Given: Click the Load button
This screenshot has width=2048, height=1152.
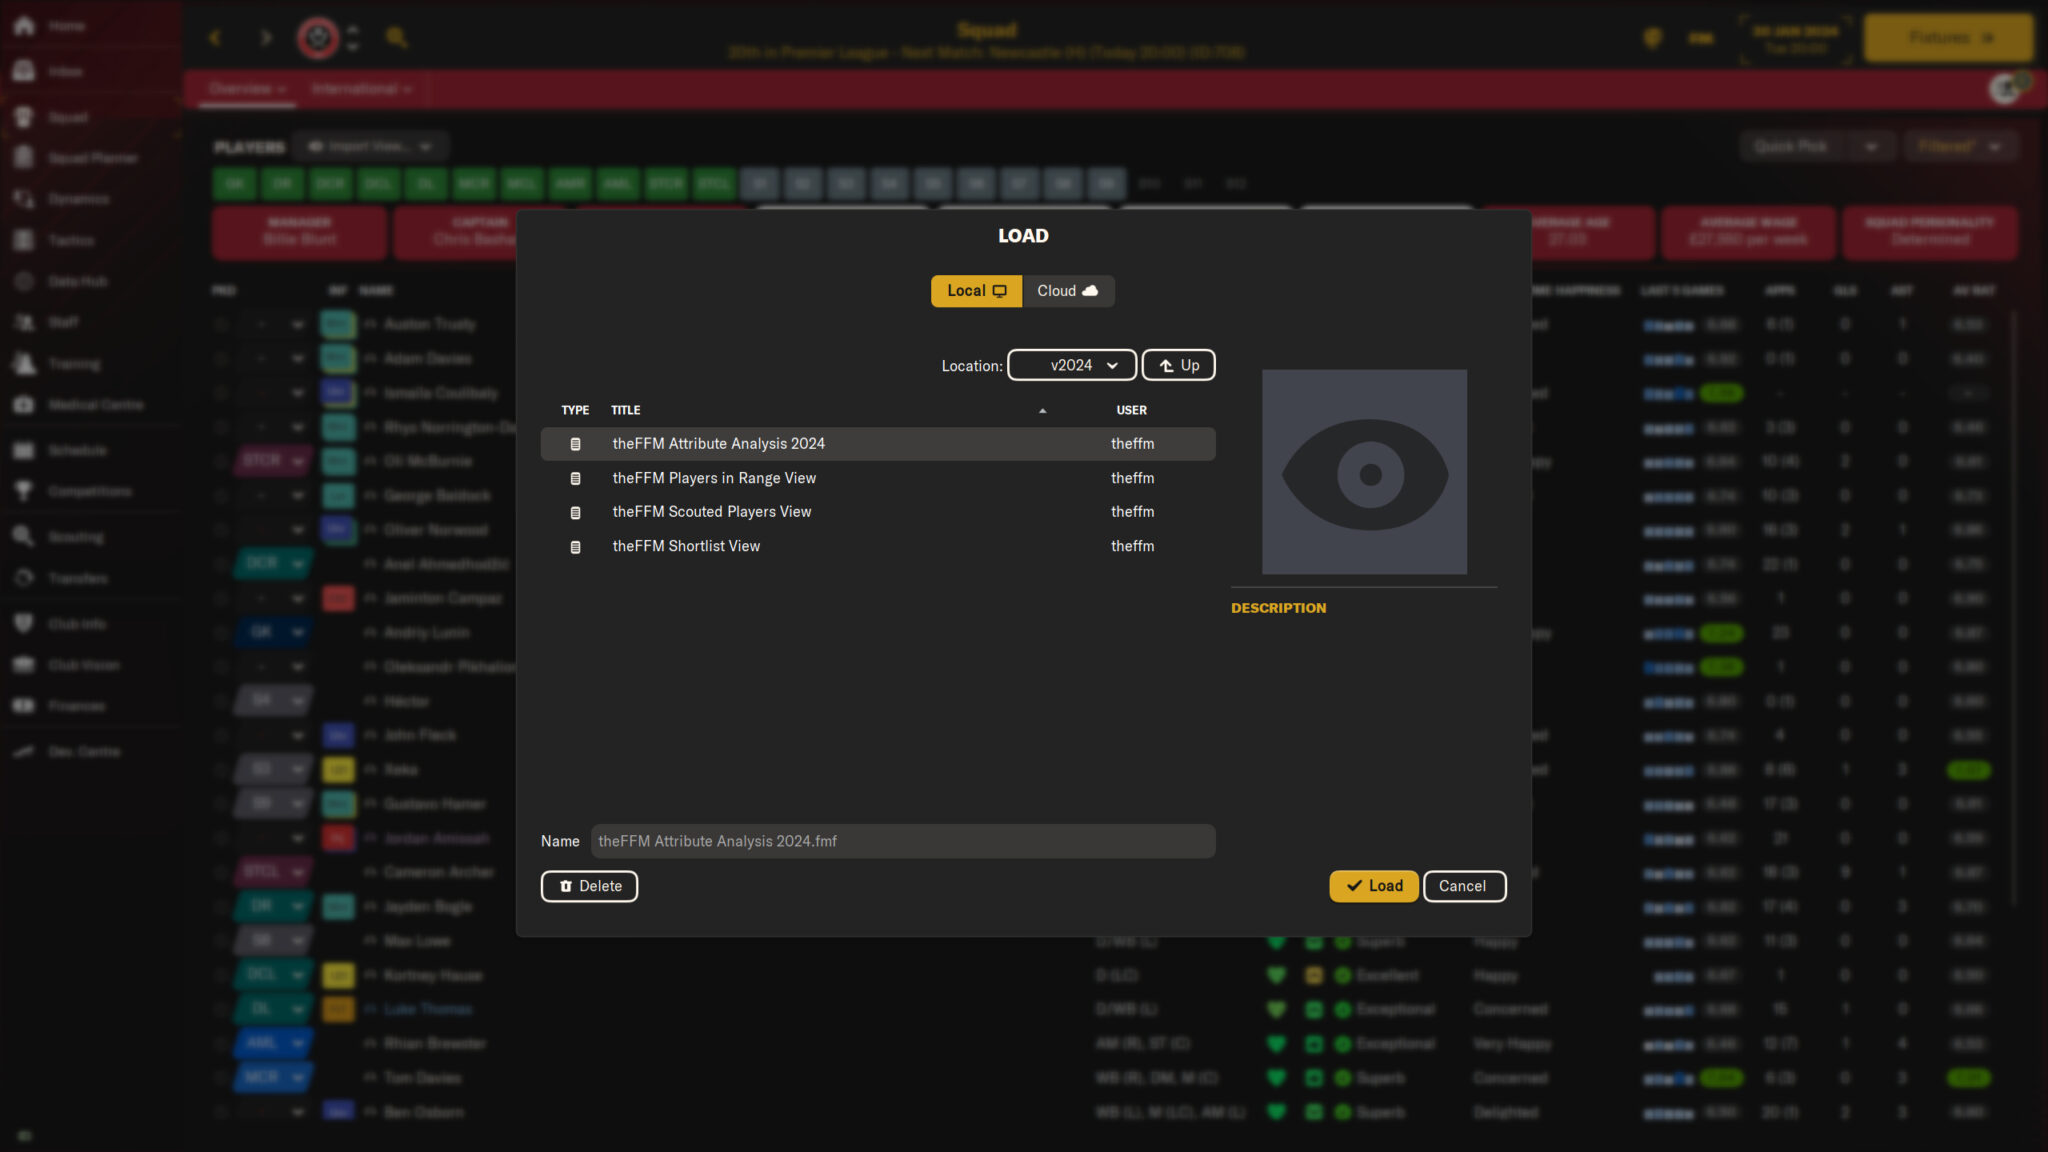Looking at the screenshot, I should pyautogui.click(x=1373, y=886).
